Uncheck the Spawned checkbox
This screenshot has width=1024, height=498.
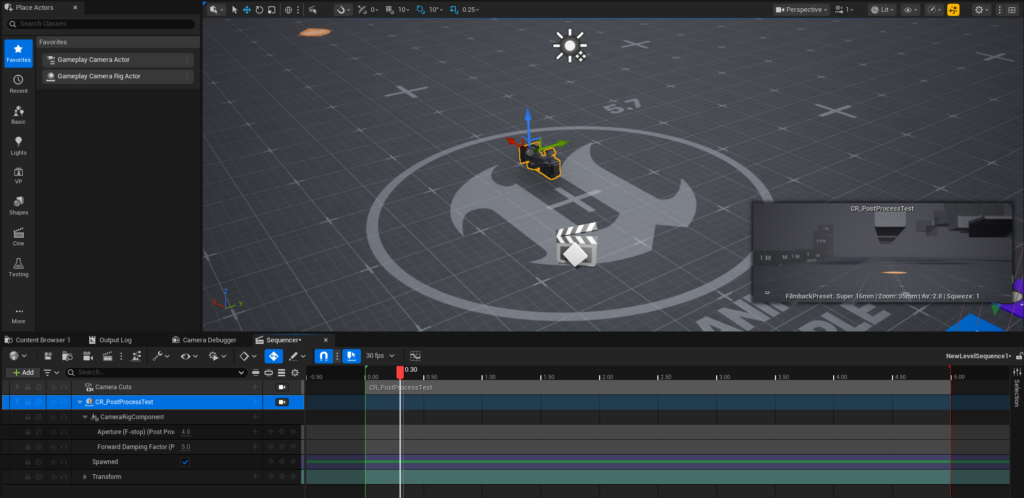coord(185,462)
